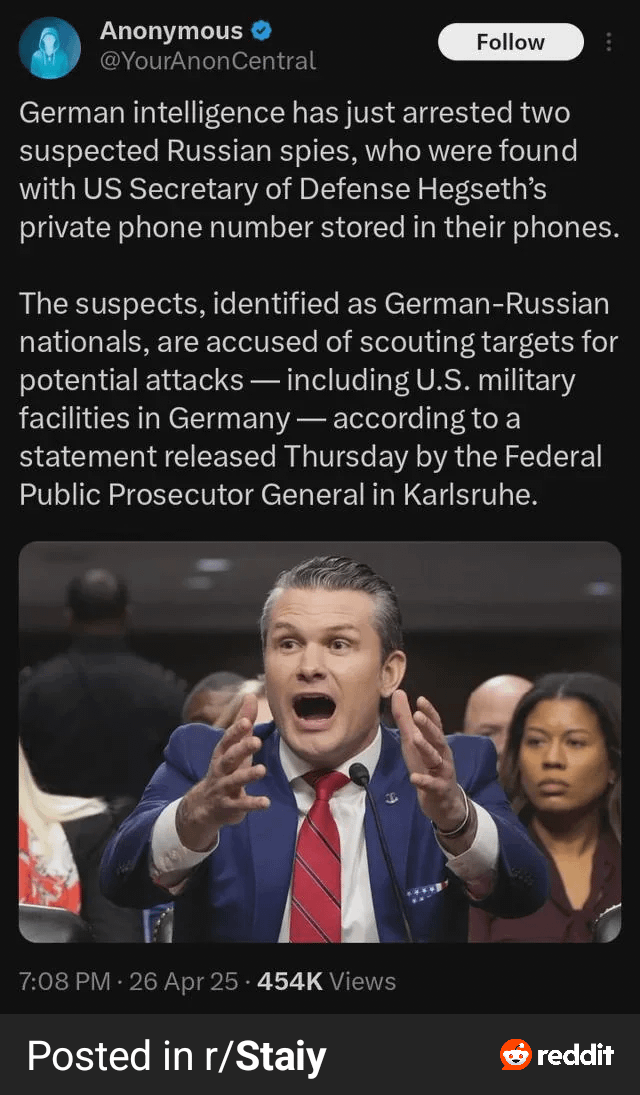This screenshot has width=640, height=1095.
Task: Click the tweet's first paragraph text
Action: pyautogui.click(x=319, y=170)
